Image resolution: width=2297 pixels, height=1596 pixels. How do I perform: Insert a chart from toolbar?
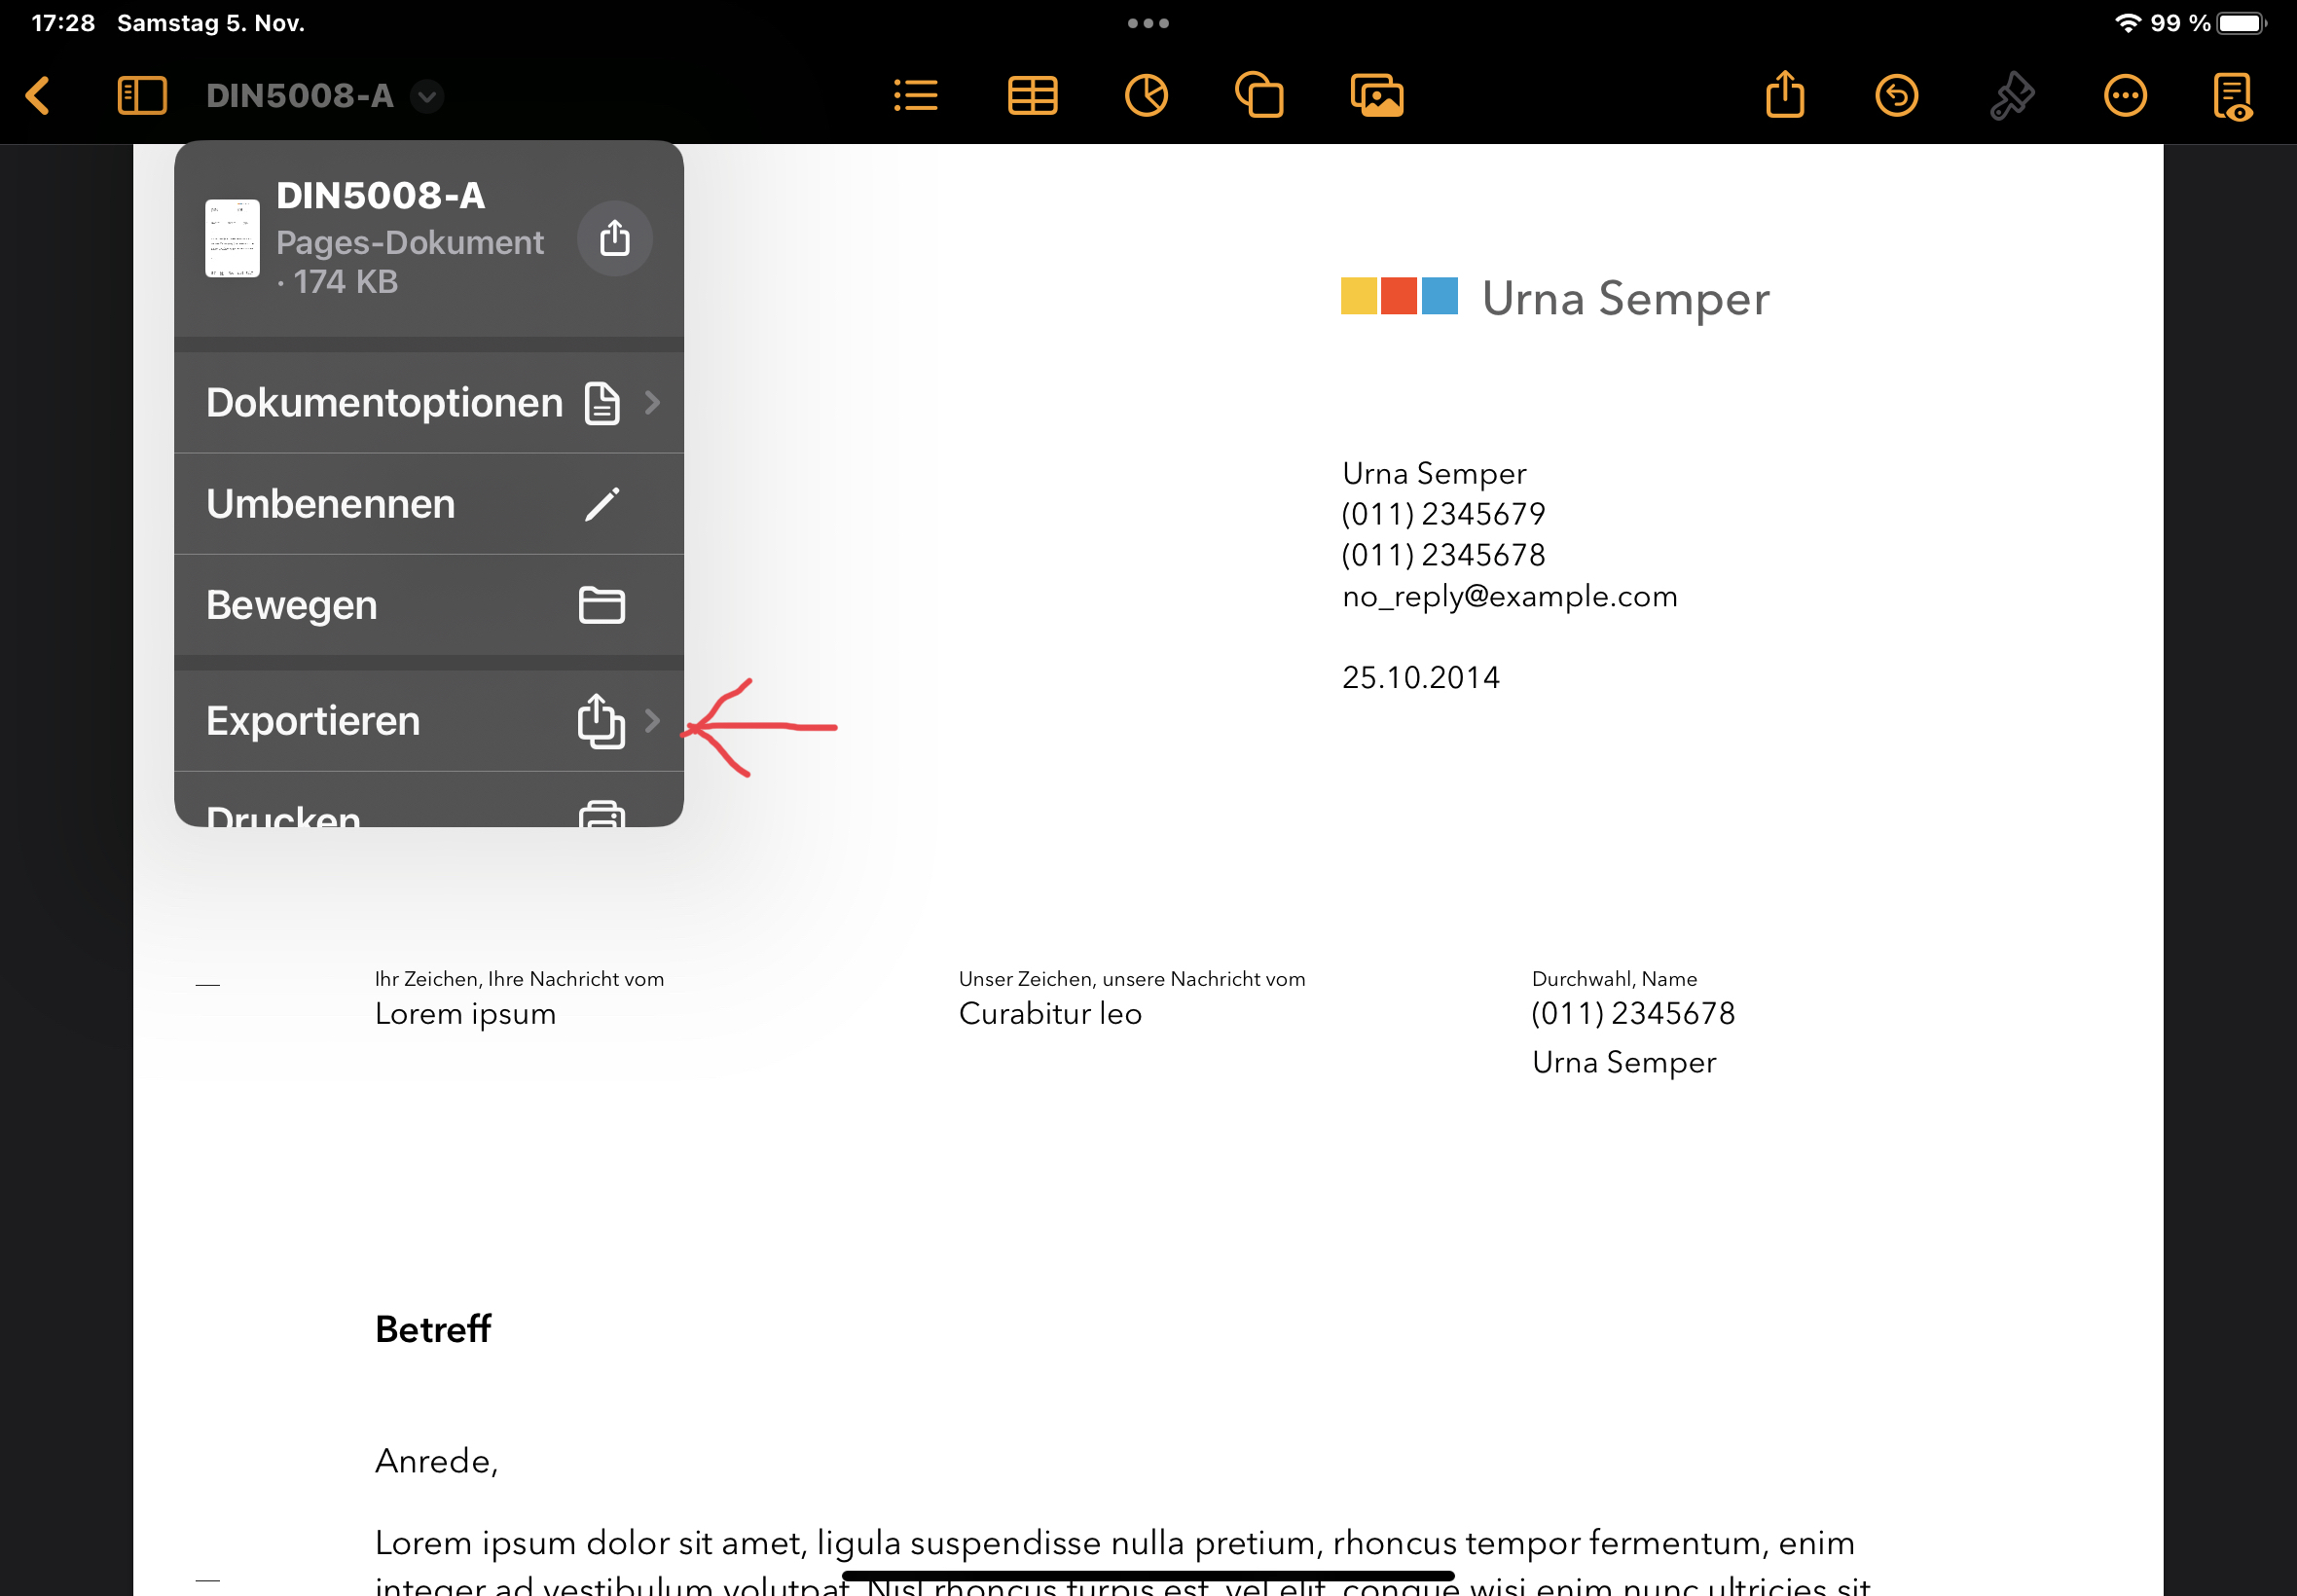point(1146,96)
